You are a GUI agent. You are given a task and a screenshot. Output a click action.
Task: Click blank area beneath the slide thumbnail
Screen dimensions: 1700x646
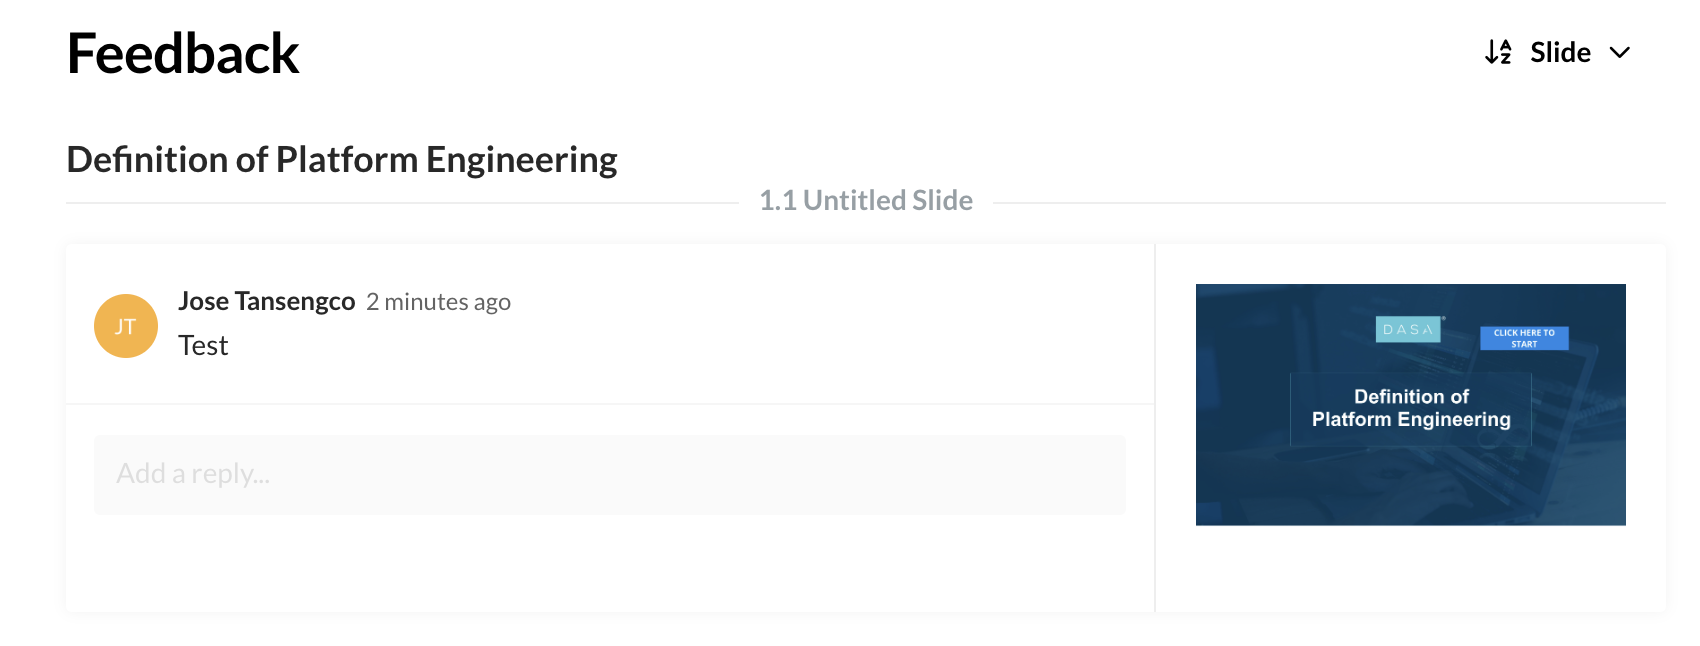[x=1410, y=568]
